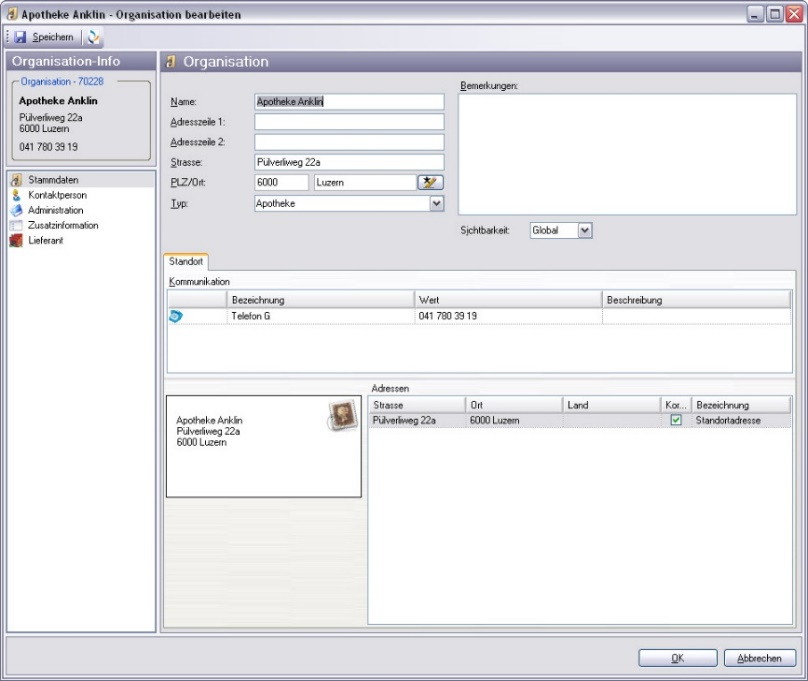
Task: Click into the Adresszeile 1 field
Action: point(348,122)
